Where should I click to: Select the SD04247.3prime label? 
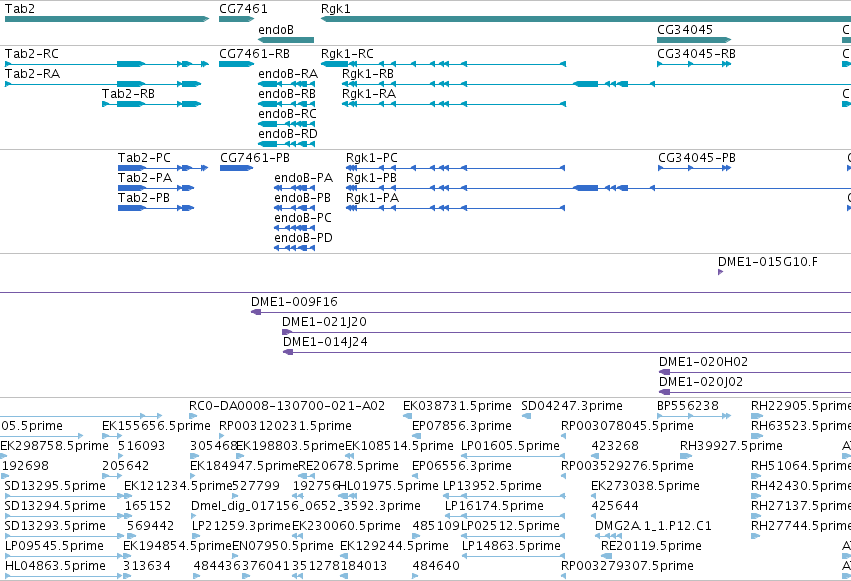[572, 406]
